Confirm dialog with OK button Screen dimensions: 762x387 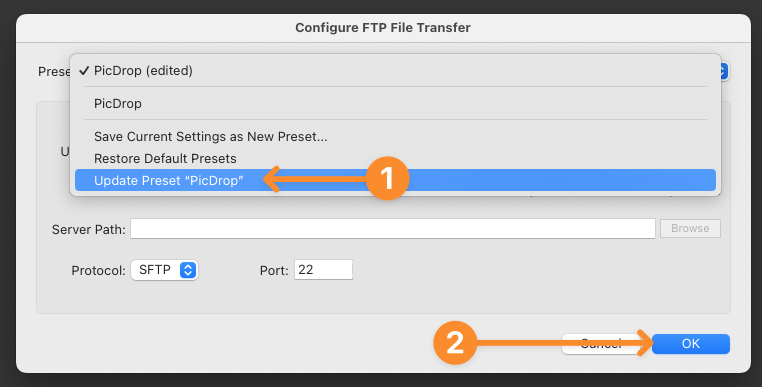(x=691, y=344)
